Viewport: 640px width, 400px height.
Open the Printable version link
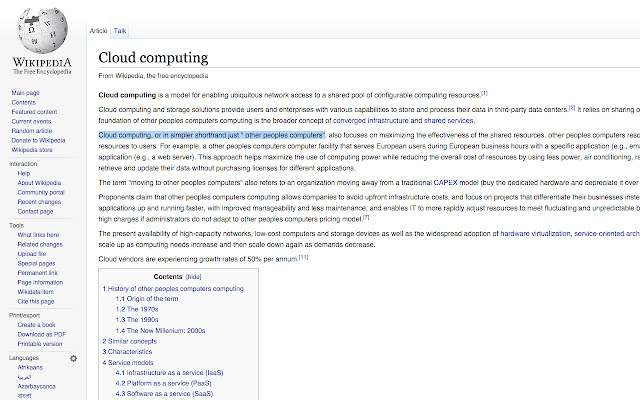38,343
